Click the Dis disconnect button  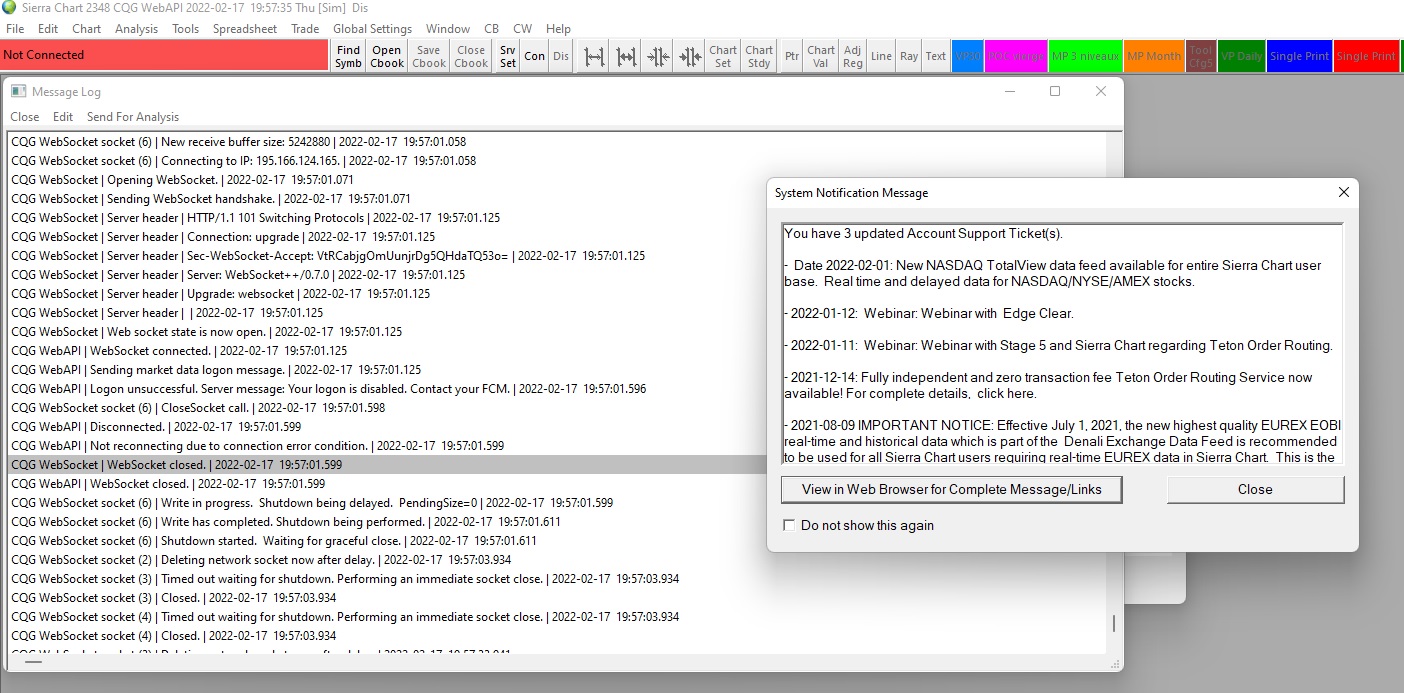tap(561, 56)
